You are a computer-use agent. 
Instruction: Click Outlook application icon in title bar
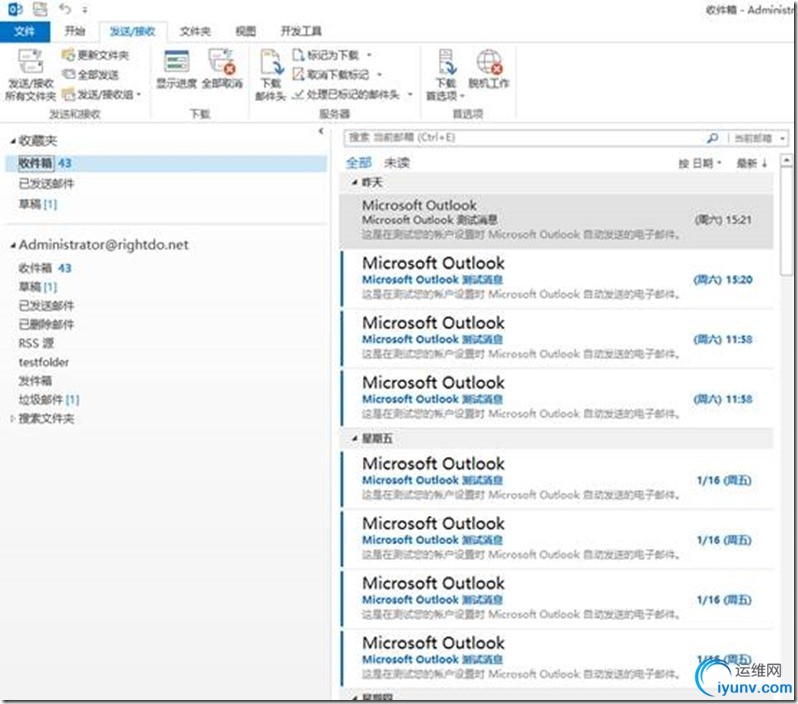coord(15,9)
